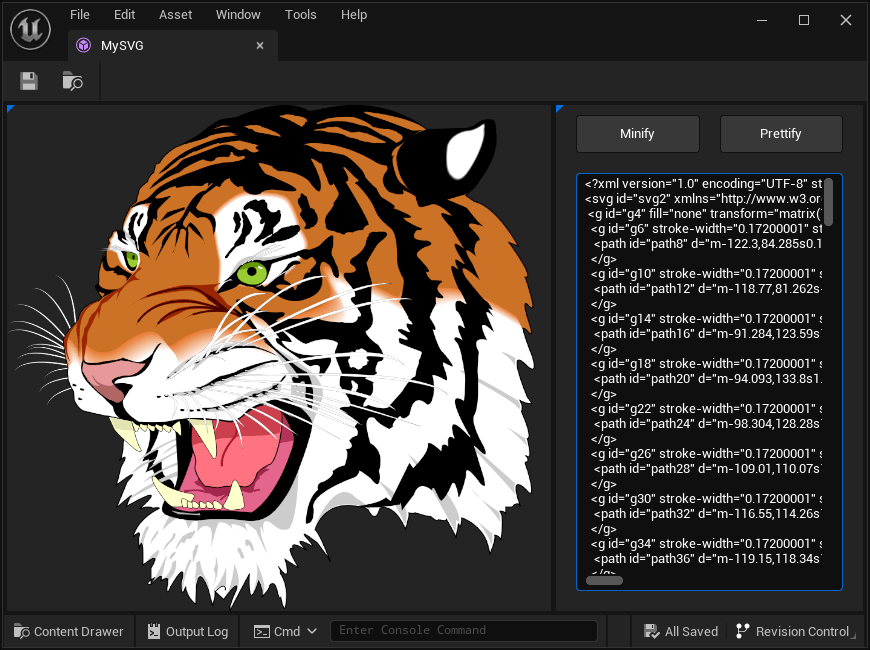Click the '<path id="path24"' line
870x650 pixels.
tap(707, 424)
